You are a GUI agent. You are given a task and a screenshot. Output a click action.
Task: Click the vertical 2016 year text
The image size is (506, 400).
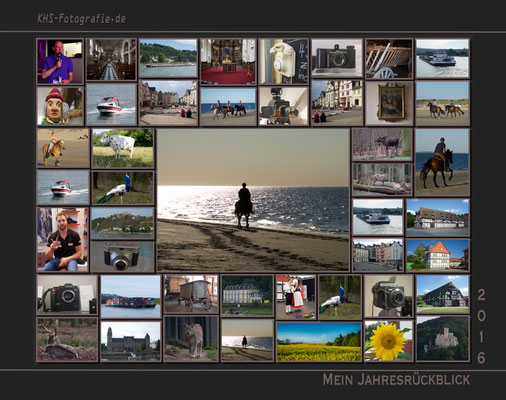(481, 326)
